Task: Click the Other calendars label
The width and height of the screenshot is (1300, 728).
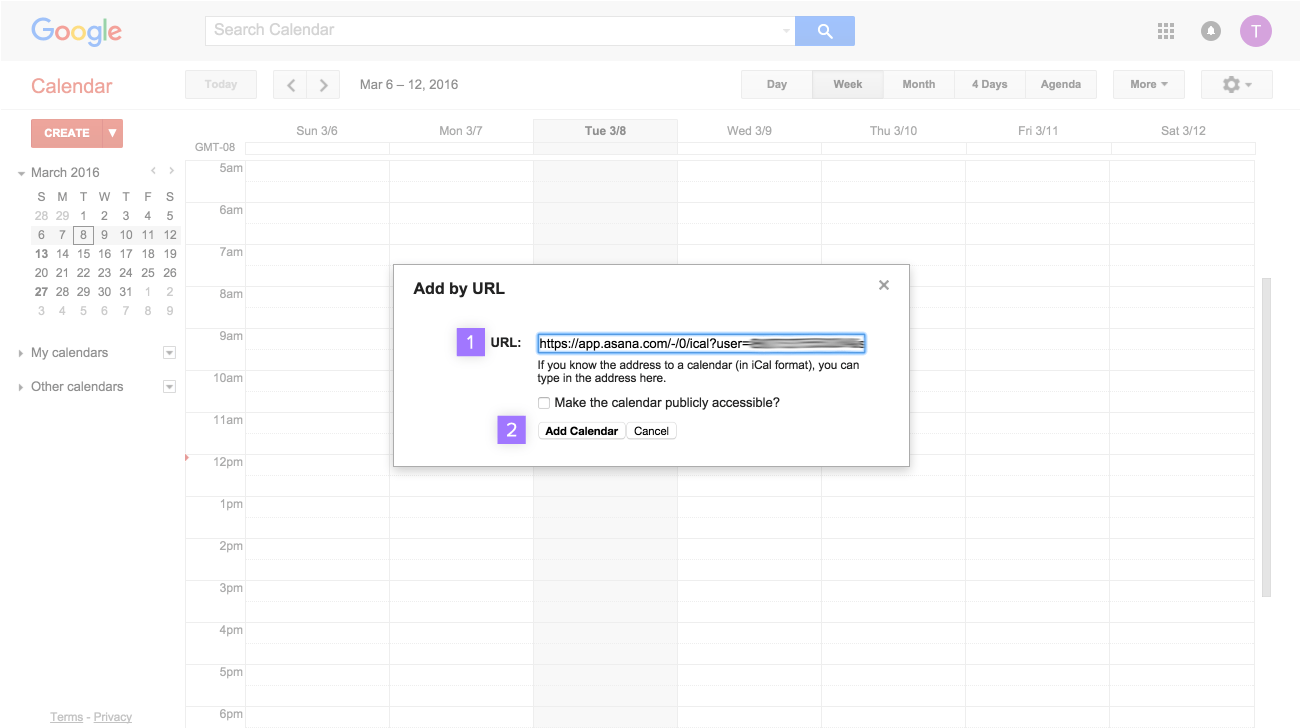Action: click(x=77, y=387)
